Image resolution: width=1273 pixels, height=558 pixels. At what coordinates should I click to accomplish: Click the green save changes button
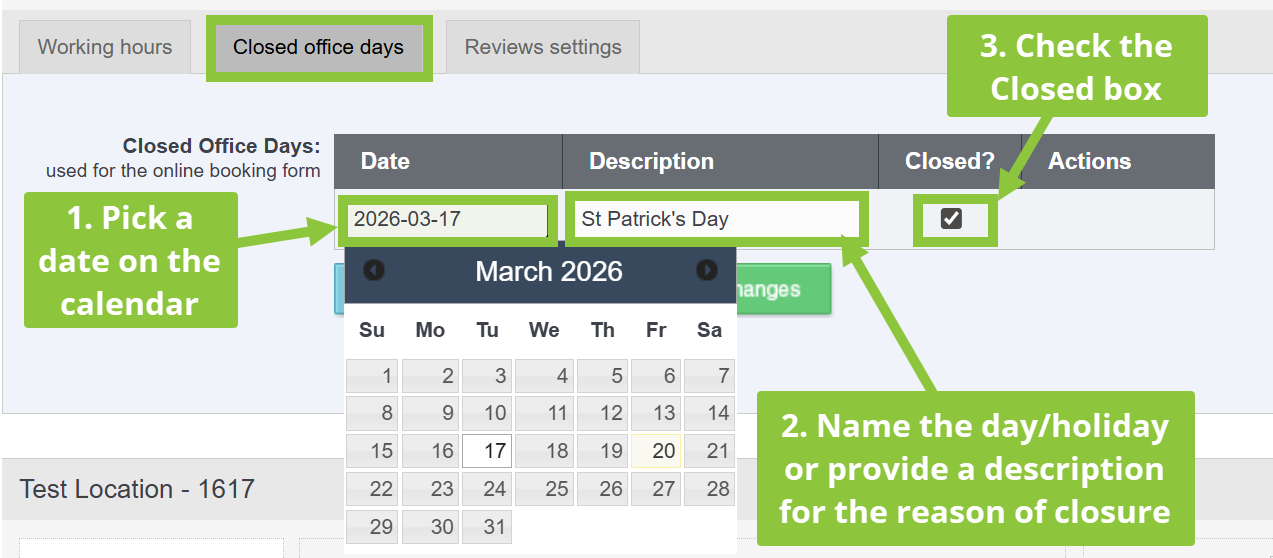[x=782, y=290]
